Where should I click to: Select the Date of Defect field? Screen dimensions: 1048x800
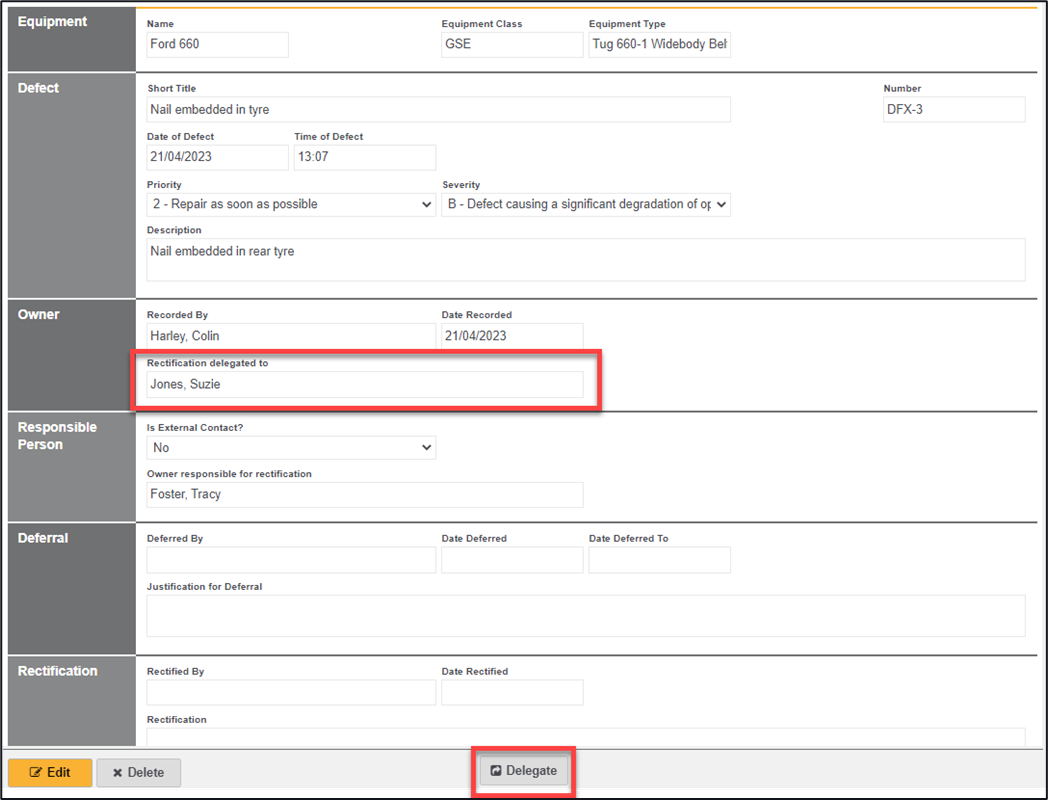coord(217,158)
